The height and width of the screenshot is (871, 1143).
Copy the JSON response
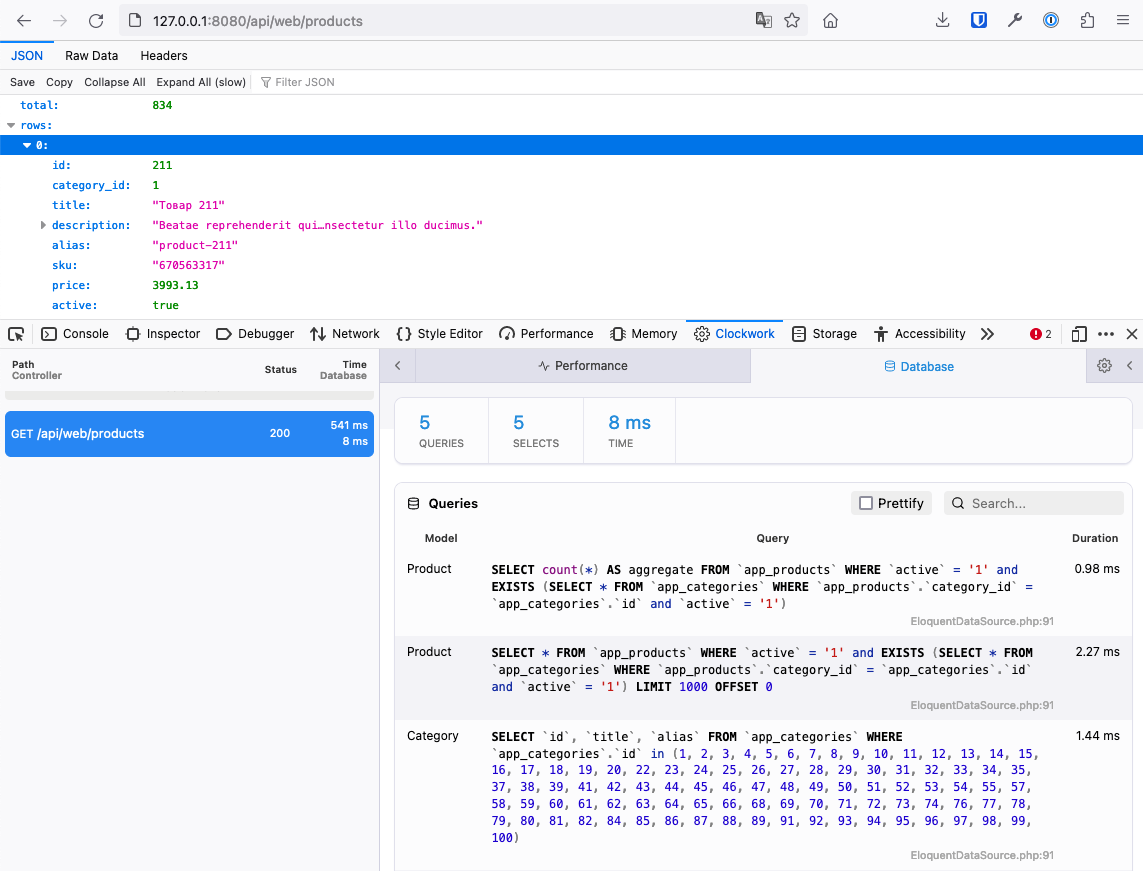coord(59,82)
